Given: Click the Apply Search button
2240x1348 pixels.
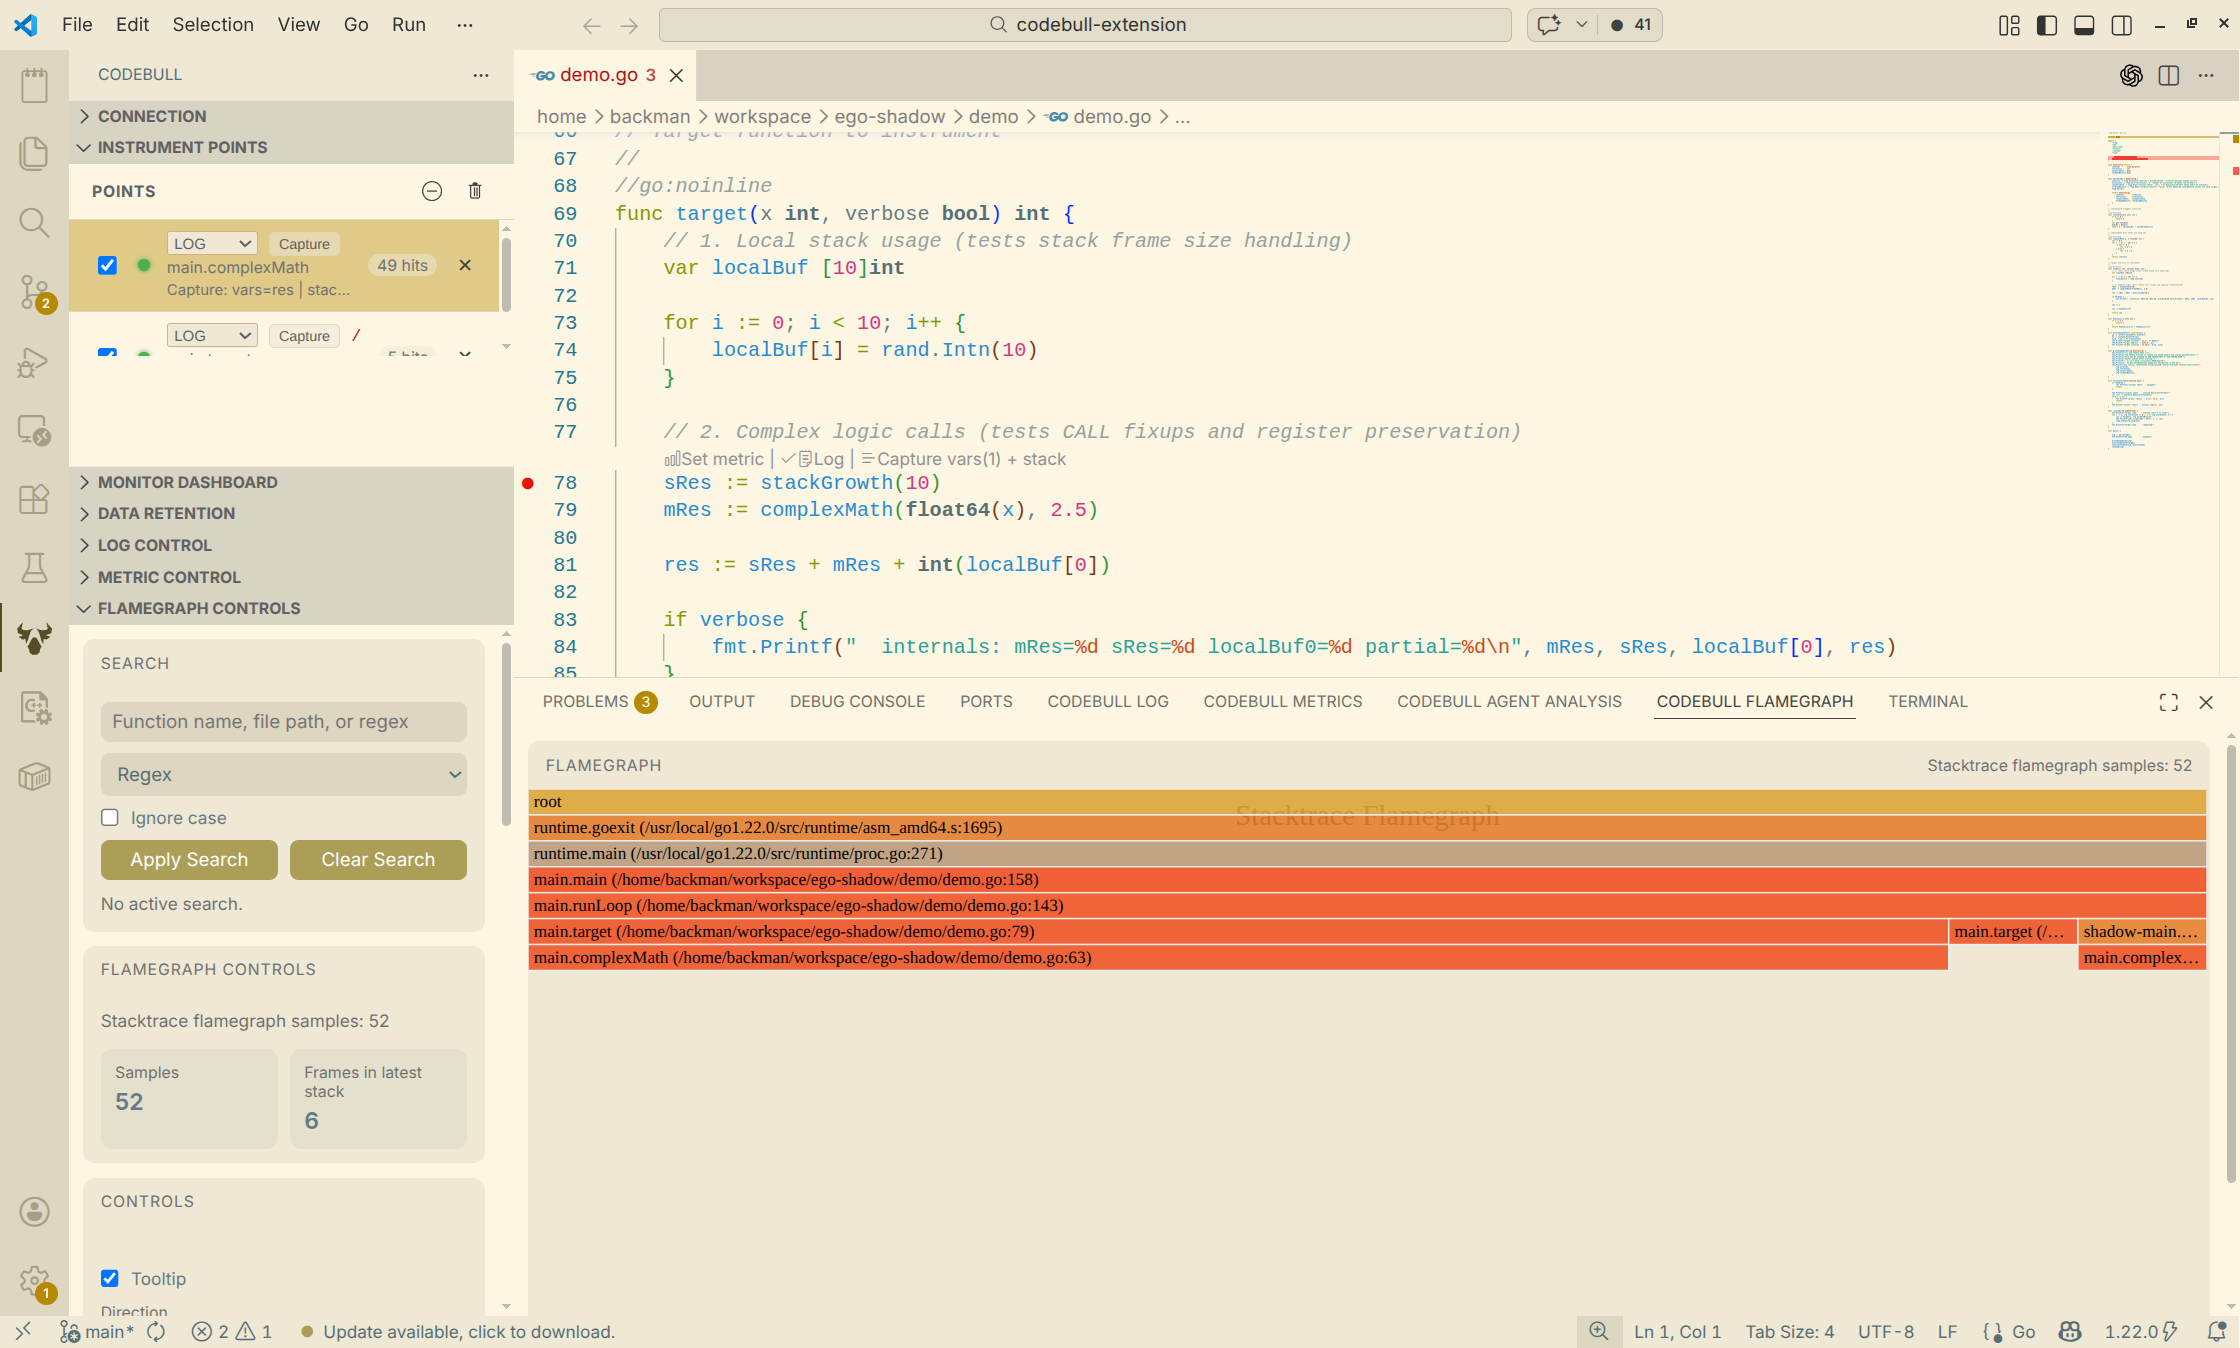Looking at the screenshot, I should pos(188,859).
